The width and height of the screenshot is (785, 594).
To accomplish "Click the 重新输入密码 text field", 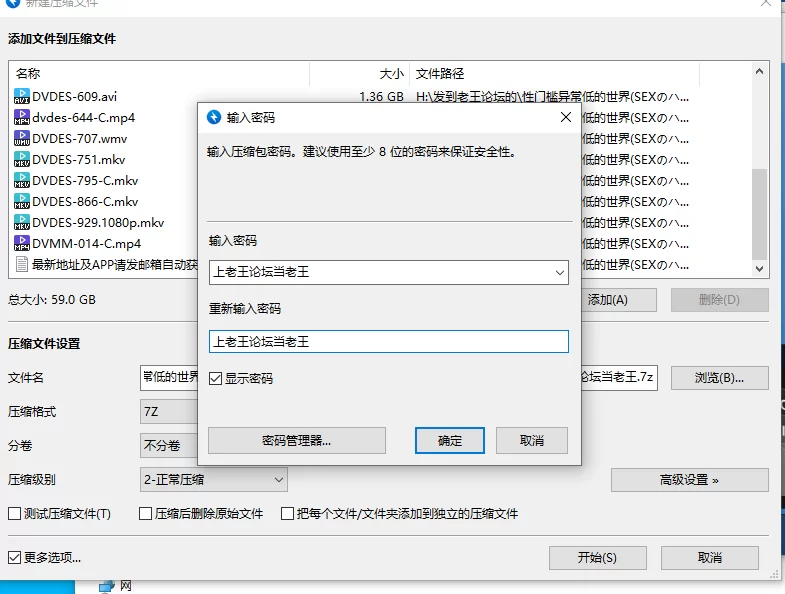I will [x=388, y=342].
